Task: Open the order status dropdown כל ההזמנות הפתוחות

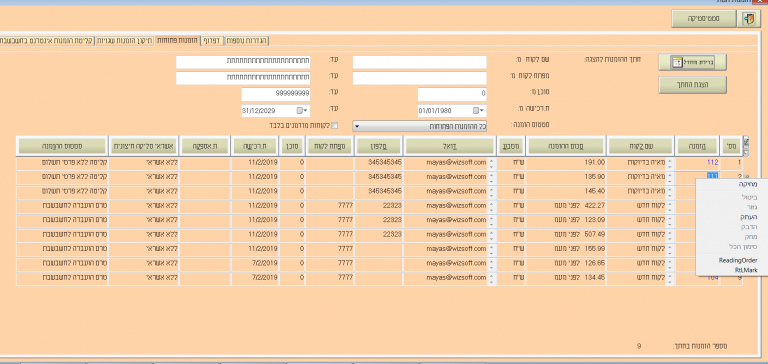Action: (x=420, y=126)
